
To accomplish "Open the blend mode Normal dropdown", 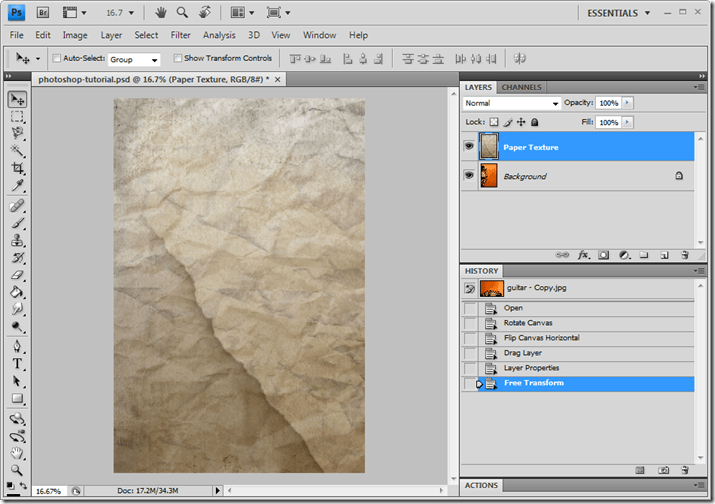I will point(512,104).
